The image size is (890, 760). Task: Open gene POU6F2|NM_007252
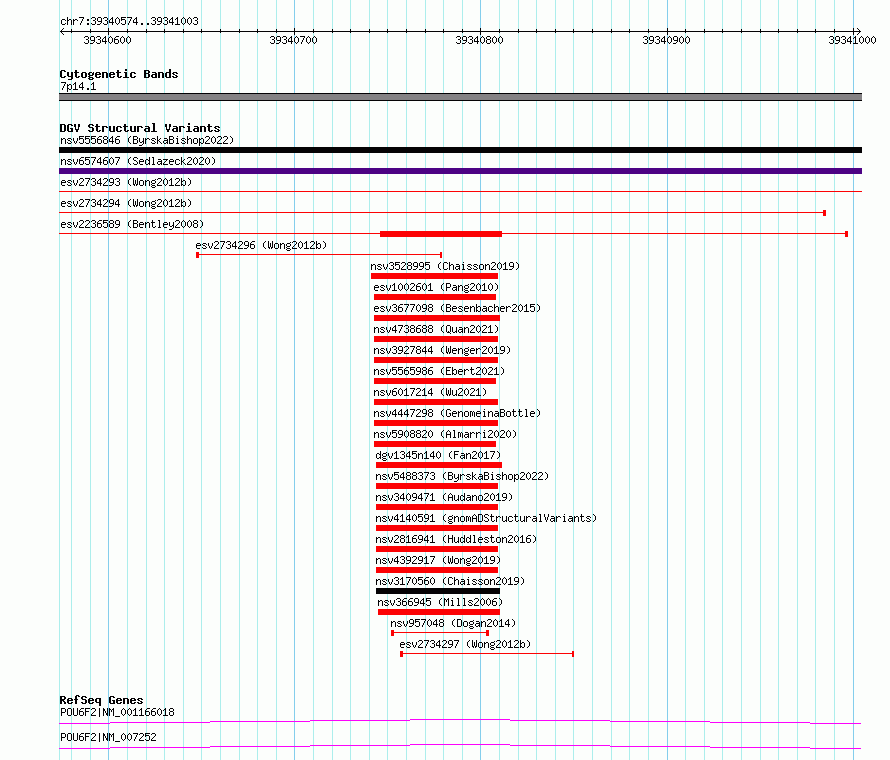tap(108, 737)
